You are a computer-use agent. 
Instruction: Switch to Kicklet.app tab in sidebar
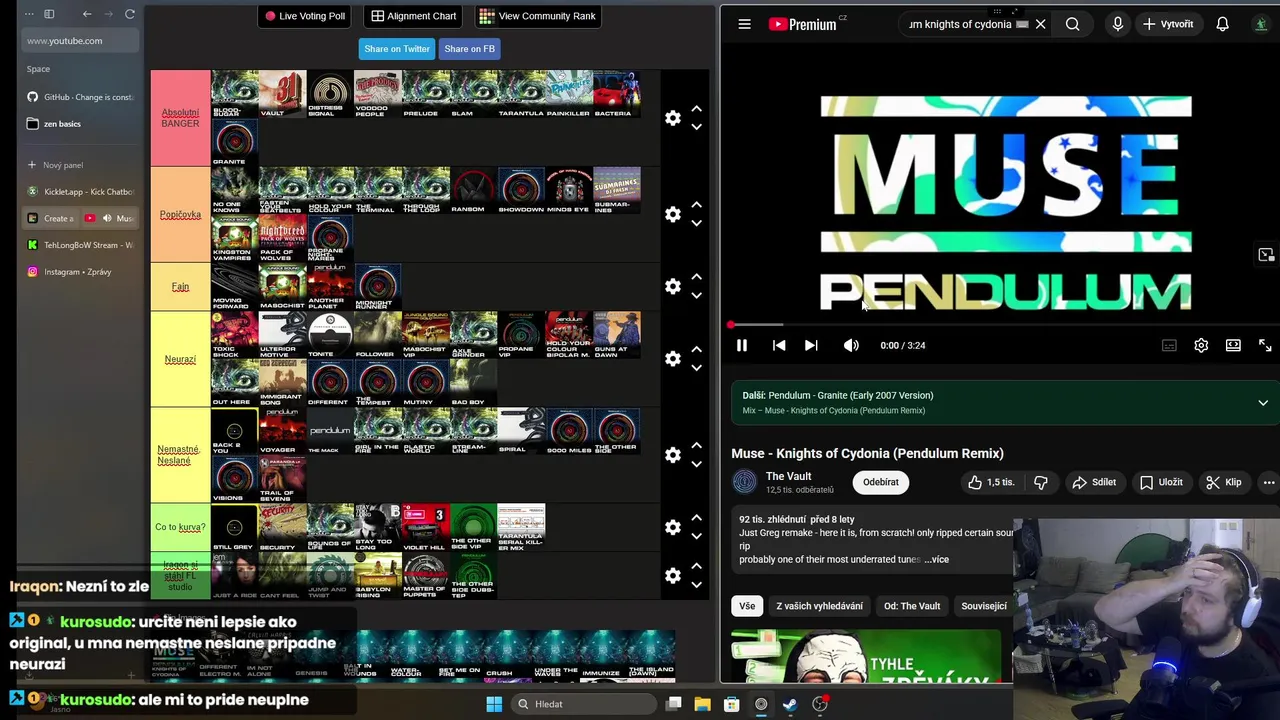pos(79,191)
